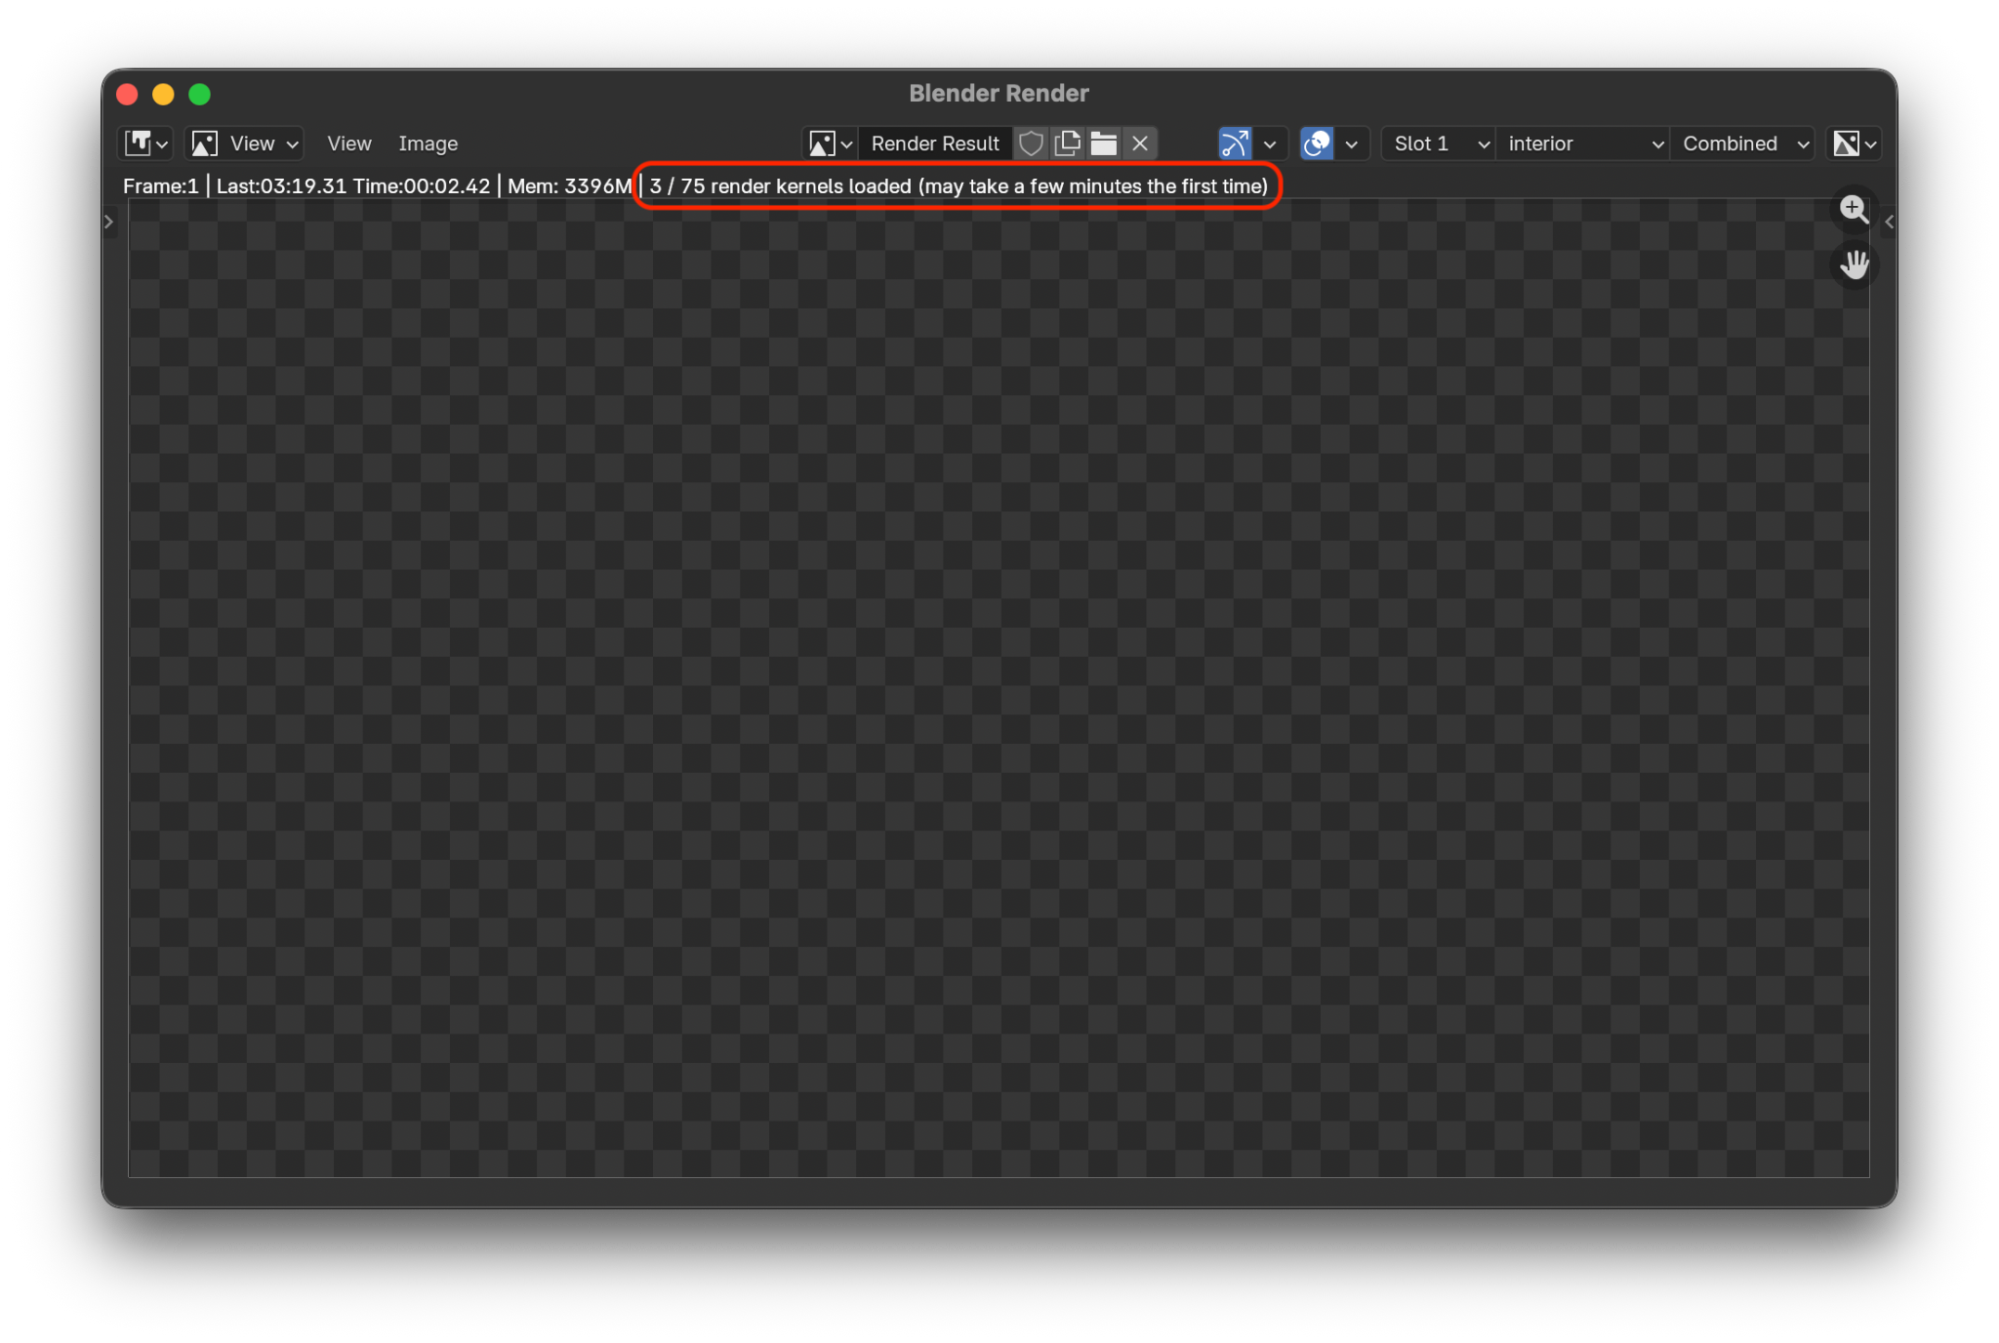Click the image datablock browse icon
Viewport: 1999px width, 1343px height.
pyautogui.click(x=828, y=143)
